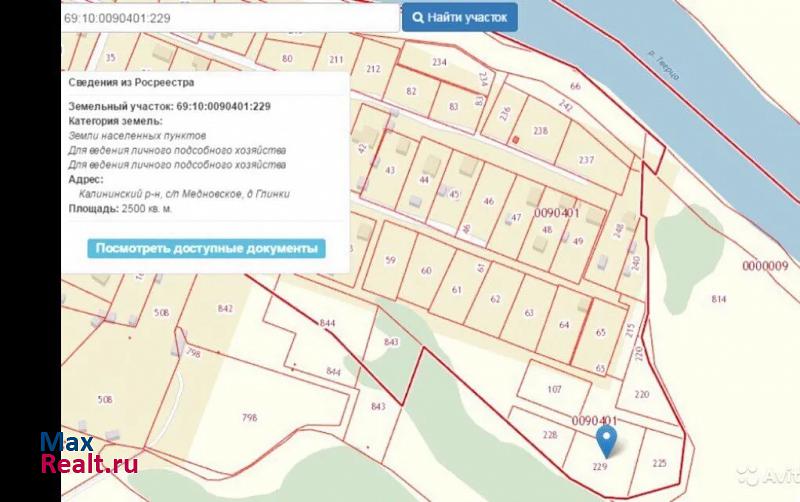The width and height of the screenshot is (800, 502).
Task: Select parcel 46 on the map
Action: point(488,201)
